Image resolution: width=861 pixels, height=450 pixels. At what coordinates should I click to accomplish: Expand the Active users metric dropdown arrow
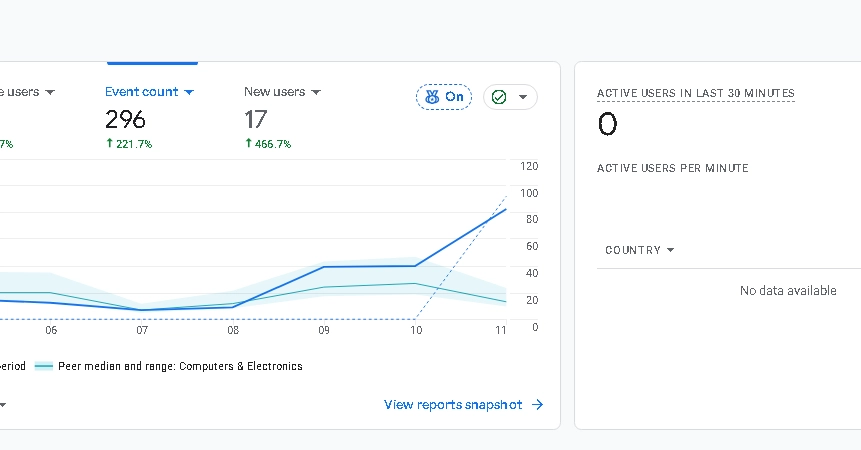click(x=50, y=92)
